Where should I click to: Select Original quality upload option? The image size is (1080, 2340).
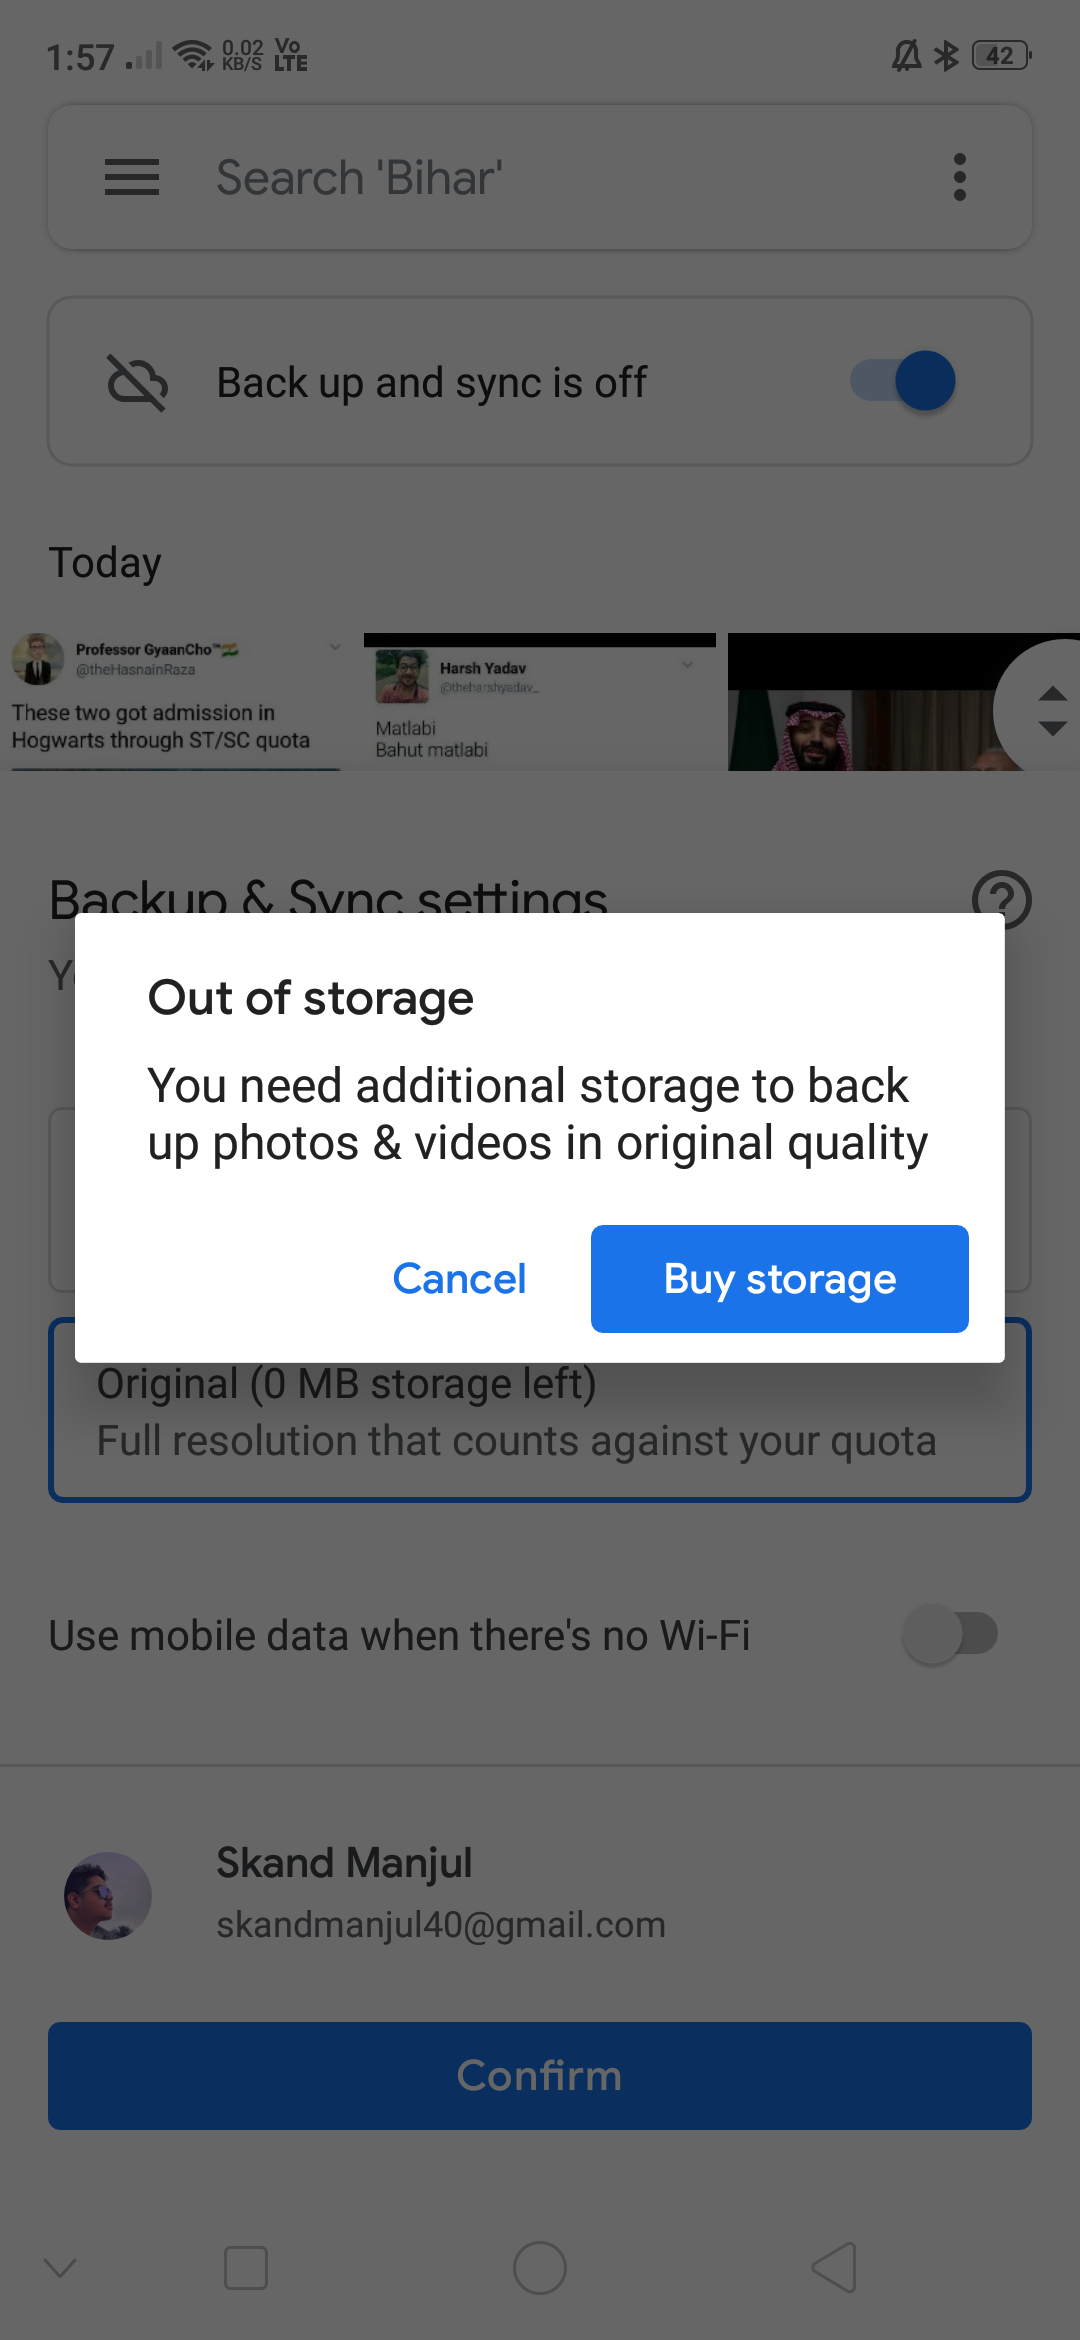(540, 1410)
